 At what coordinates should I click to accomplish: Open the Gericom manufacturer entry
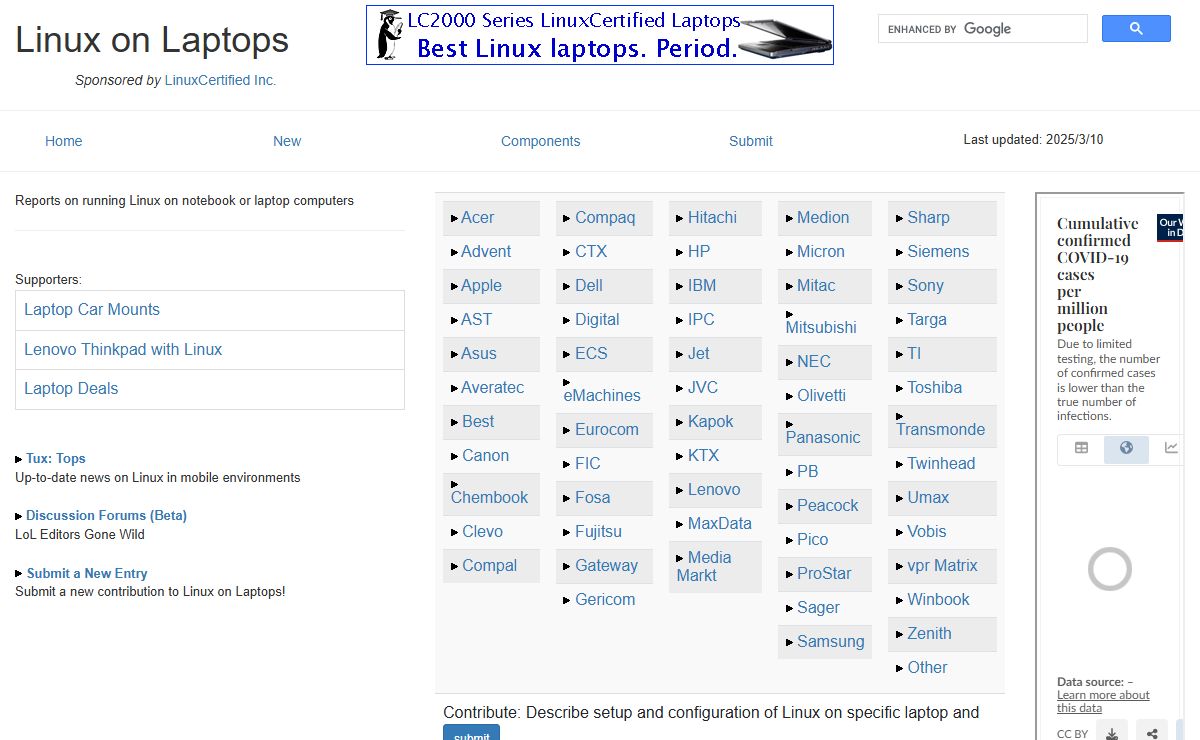click(605, 600)
